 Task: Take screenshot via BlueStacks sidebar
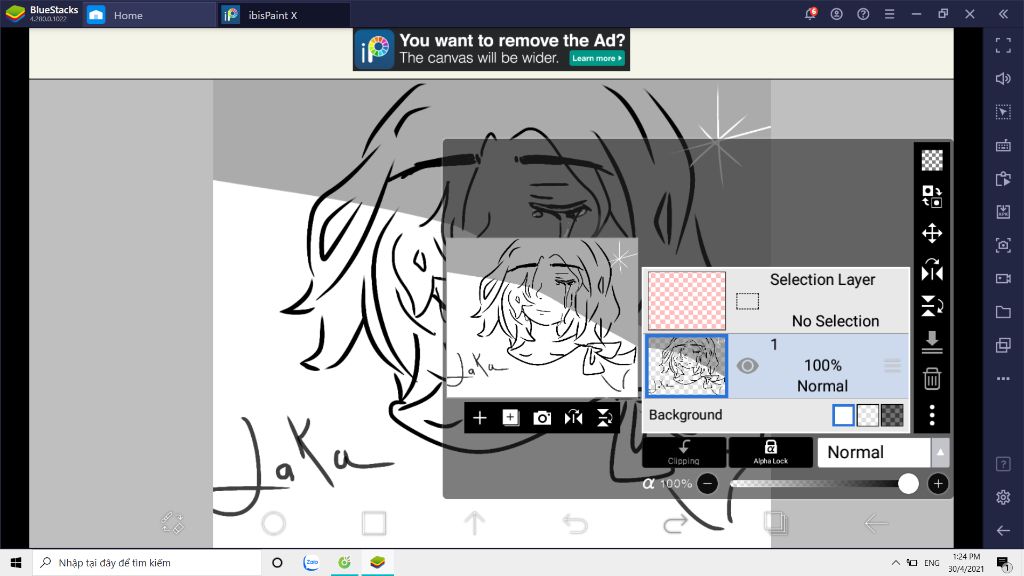[1003, 245]
